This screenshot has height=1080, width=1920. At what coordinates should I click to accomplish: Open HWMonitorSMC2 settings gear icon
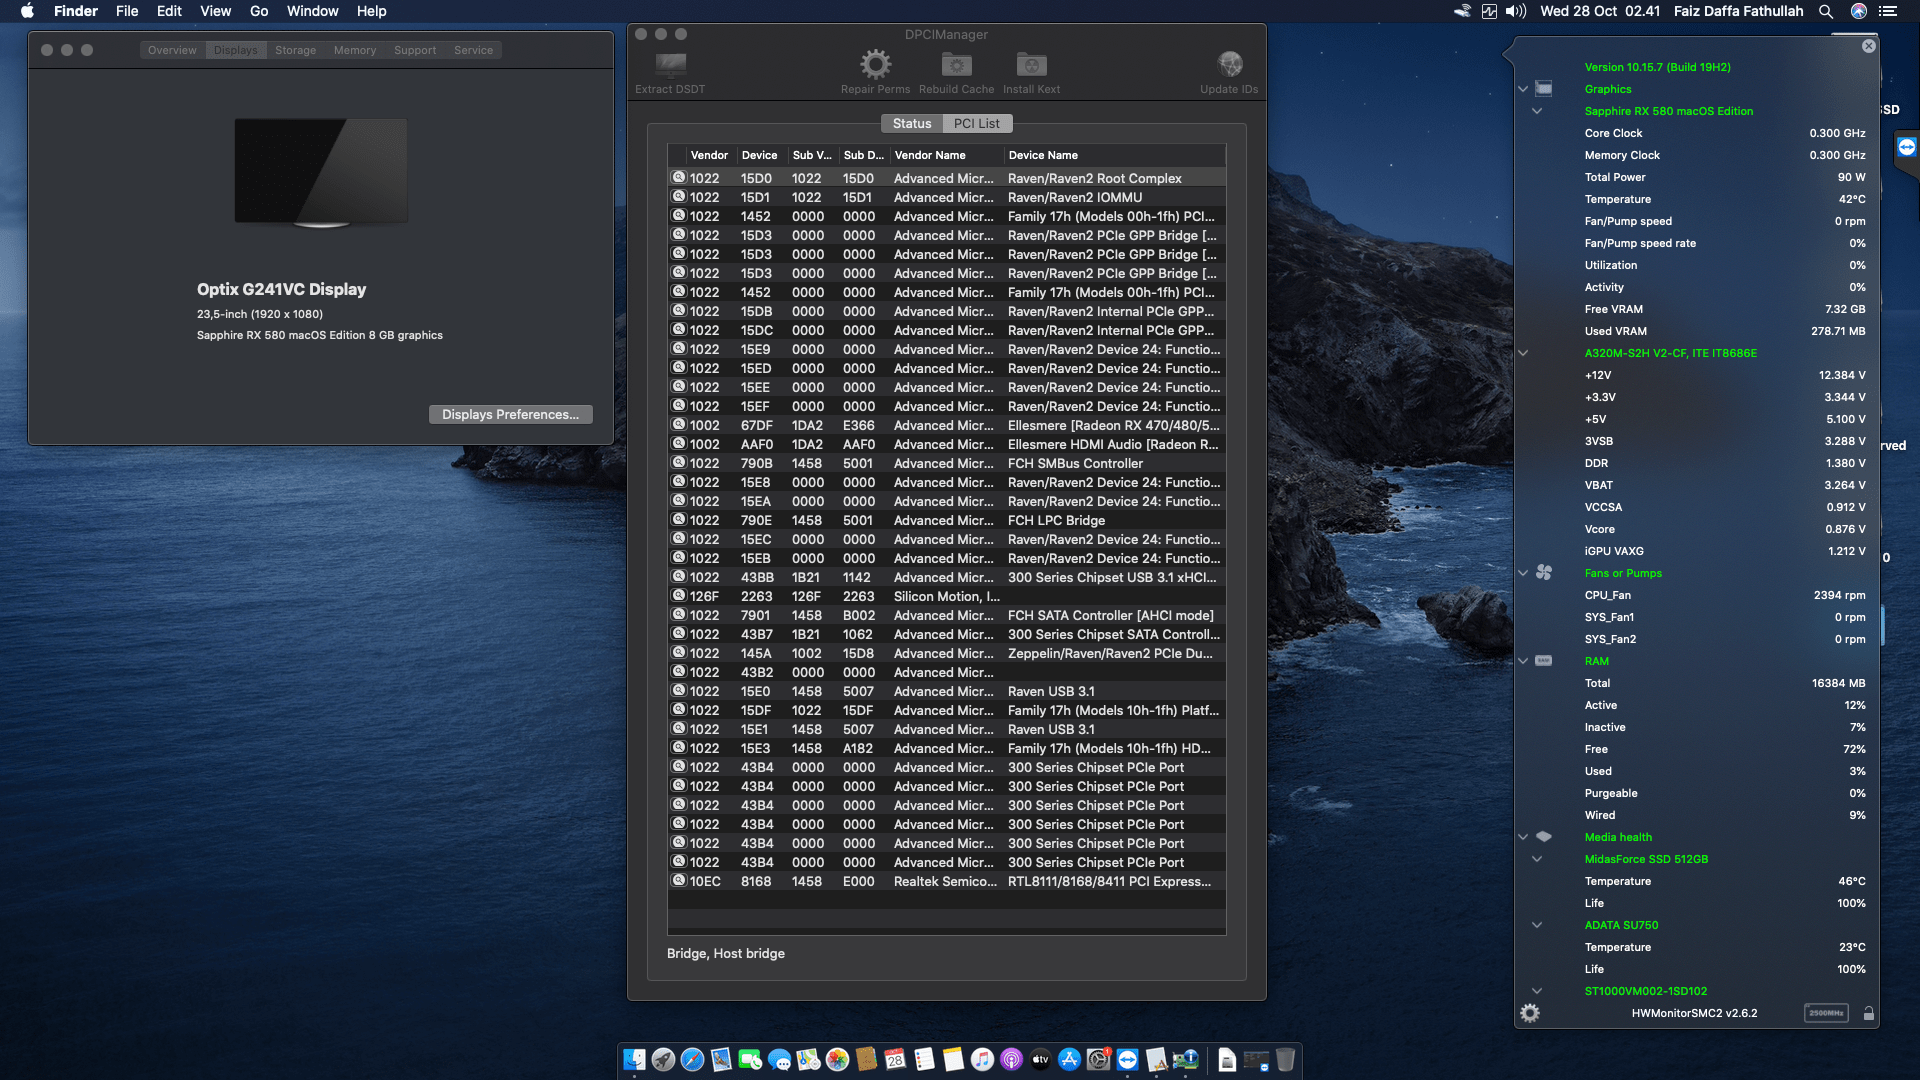tap(1530, 1013)
